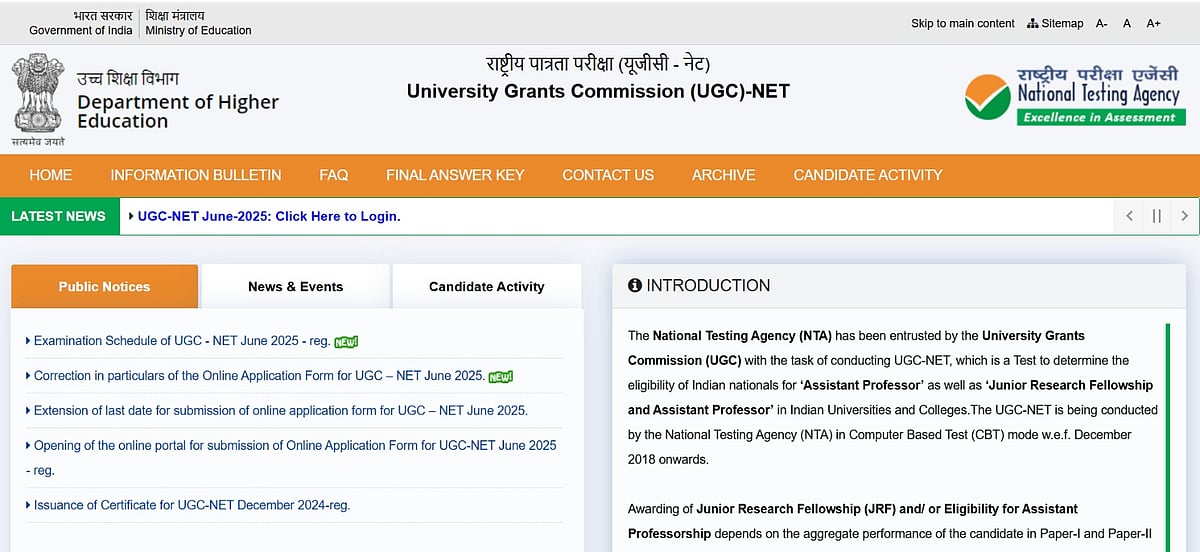Open Issuance of Certificate December 2024 notice
1200x552 pixels.
tap(191, 505)
